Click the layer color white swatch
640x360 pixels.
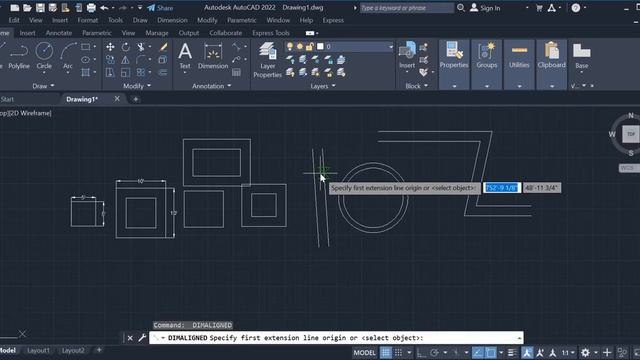[320, 47]
